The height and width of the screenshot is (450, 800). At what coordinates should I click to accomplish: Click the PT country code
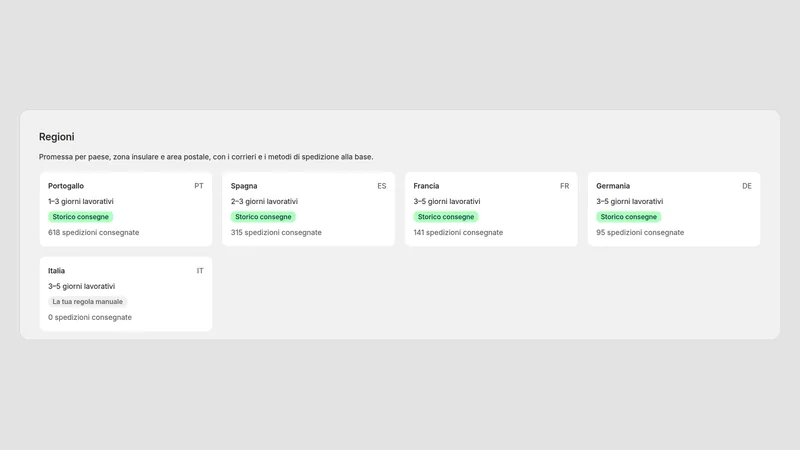click(x=198, y=186)
